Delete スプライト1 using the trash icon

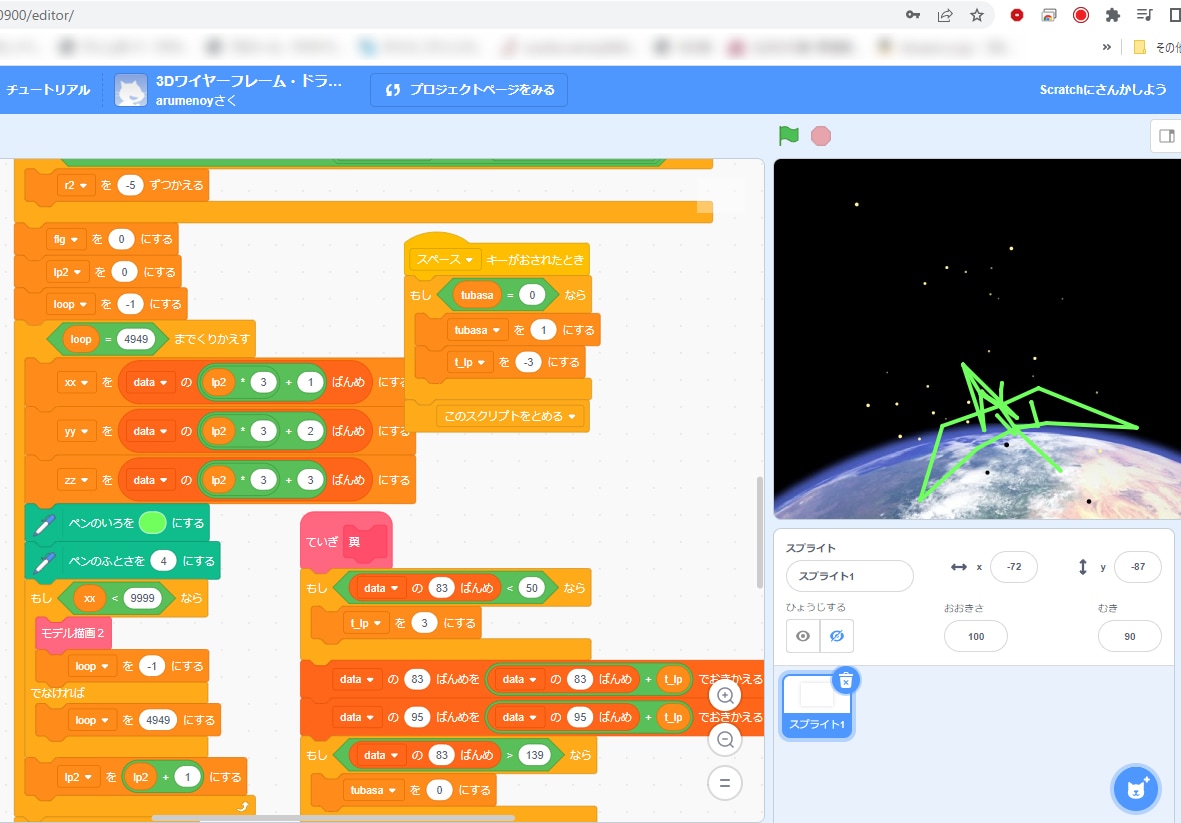coord(846,681)
